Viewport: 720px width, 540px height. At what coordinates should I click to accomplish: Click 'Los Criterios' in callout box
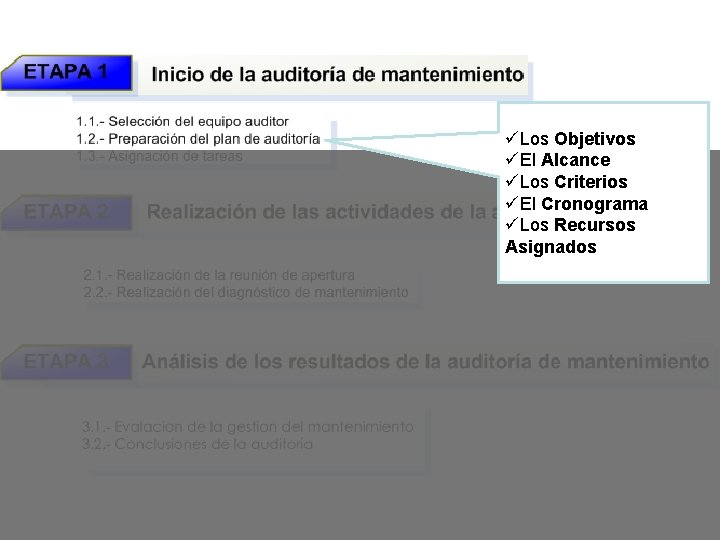[566, 181]
